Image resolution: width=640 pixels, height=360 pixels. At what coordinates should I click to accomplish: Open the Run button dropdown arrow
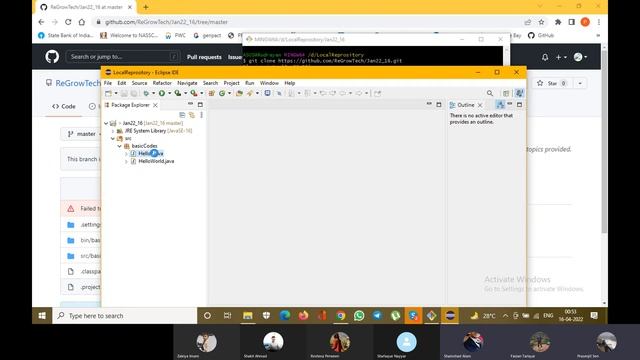[169, 93]
